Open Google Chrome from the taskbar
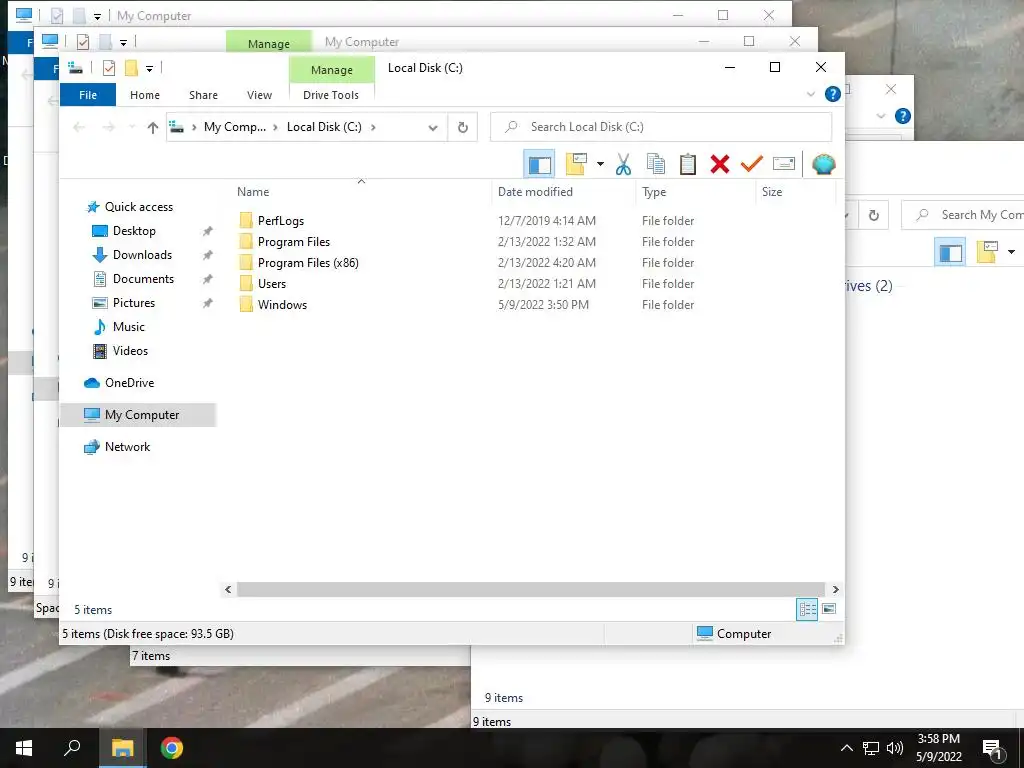This screenshot has height=768, width=1024. pos(171,748)
